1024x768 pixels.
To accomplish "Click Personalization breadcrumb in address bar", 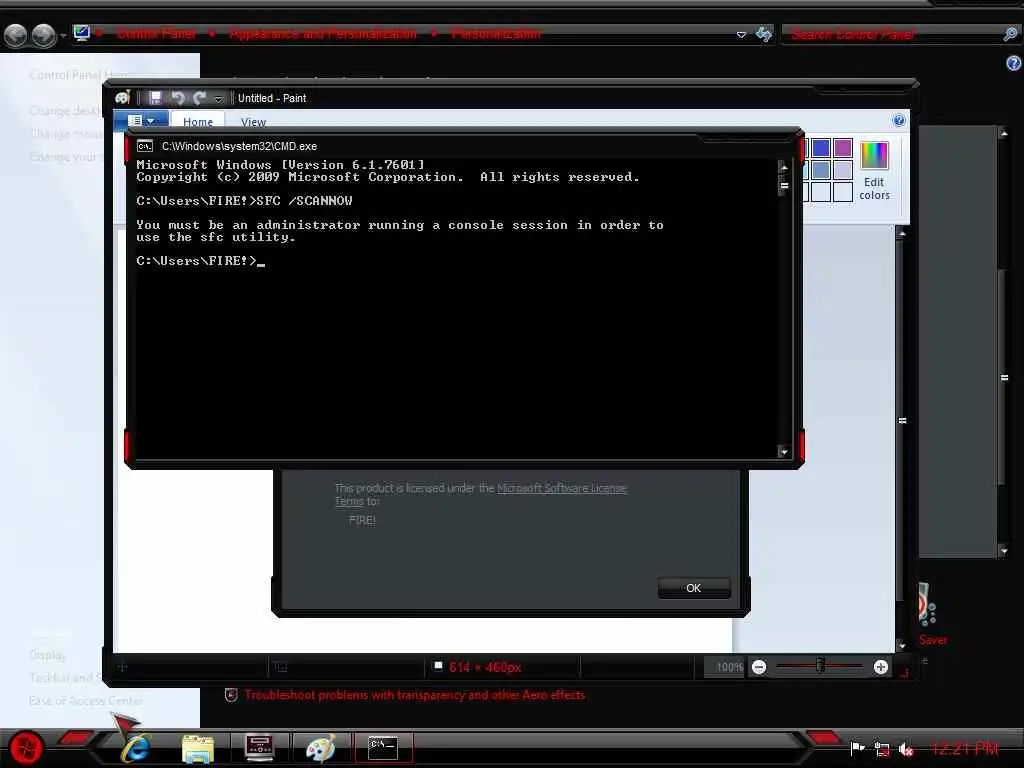I will tap(496, 34).
